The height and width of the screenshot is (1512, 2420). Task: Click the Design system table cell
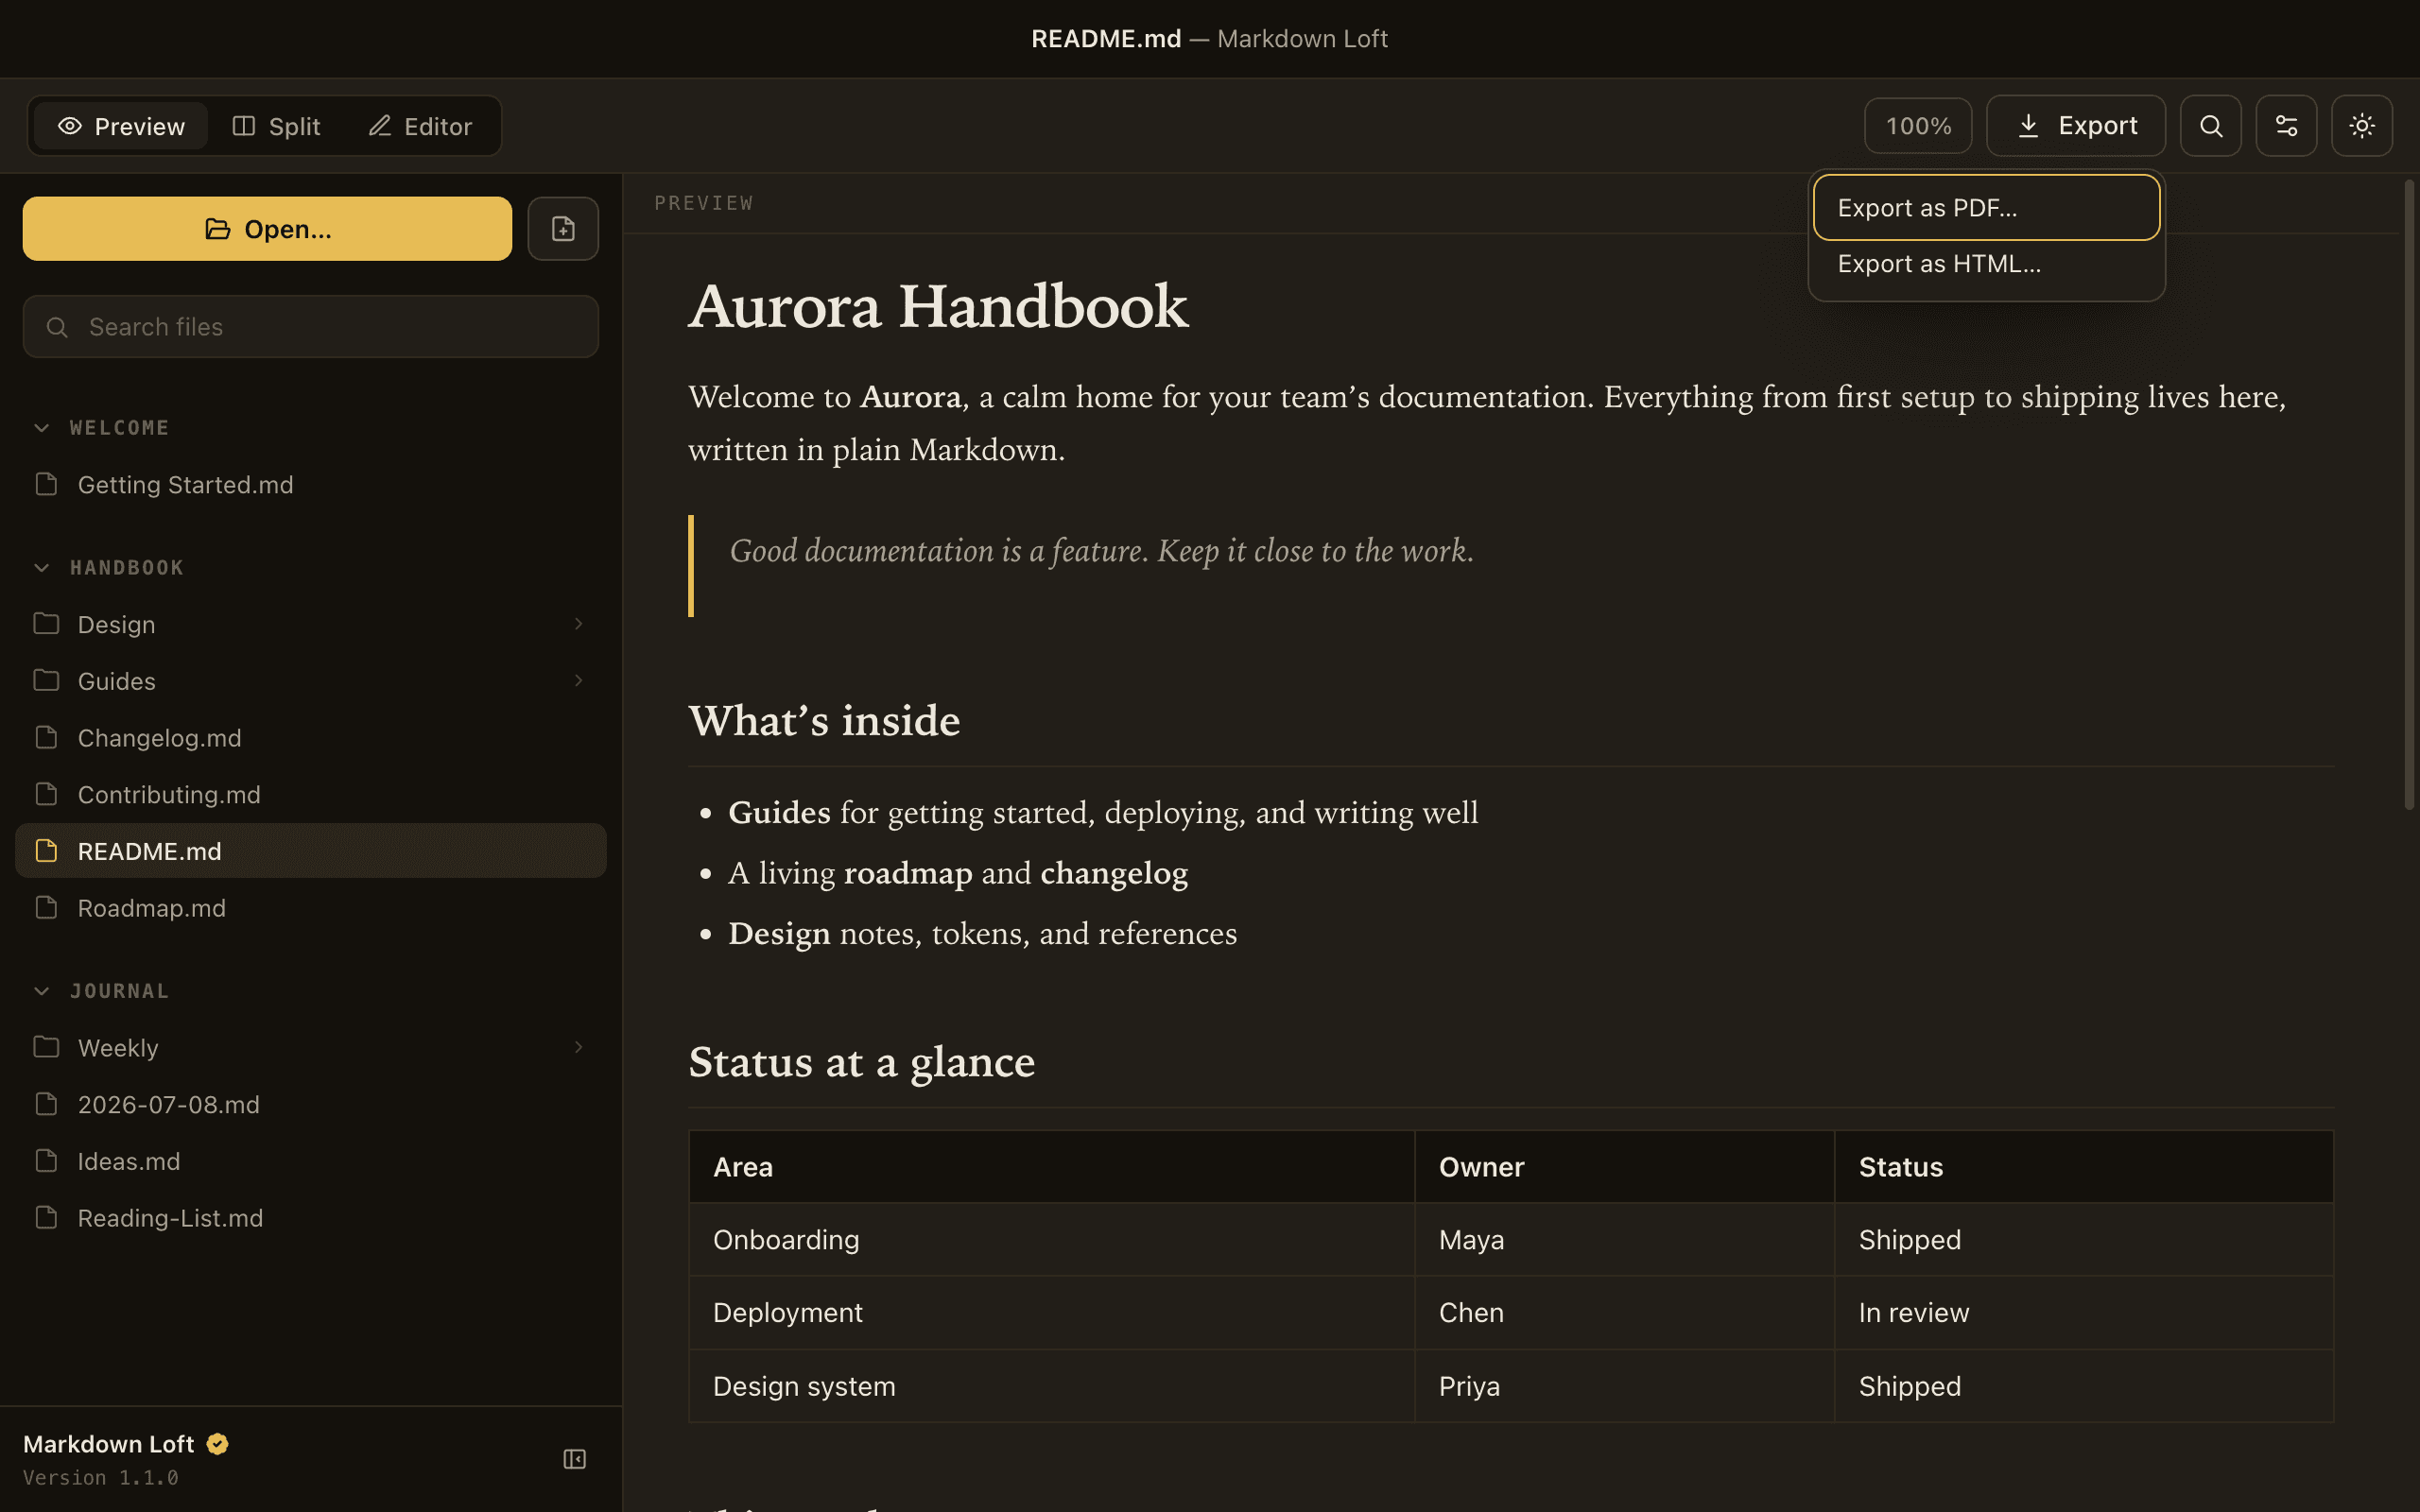pyautogui.click(x=1051, y=1386)
